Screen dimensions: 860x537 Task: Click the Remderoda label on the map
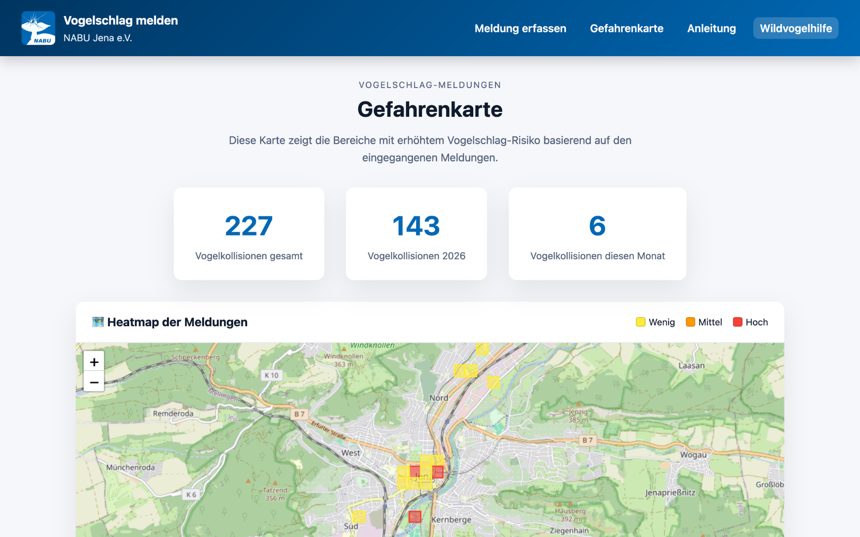click(x=173, y=414)
